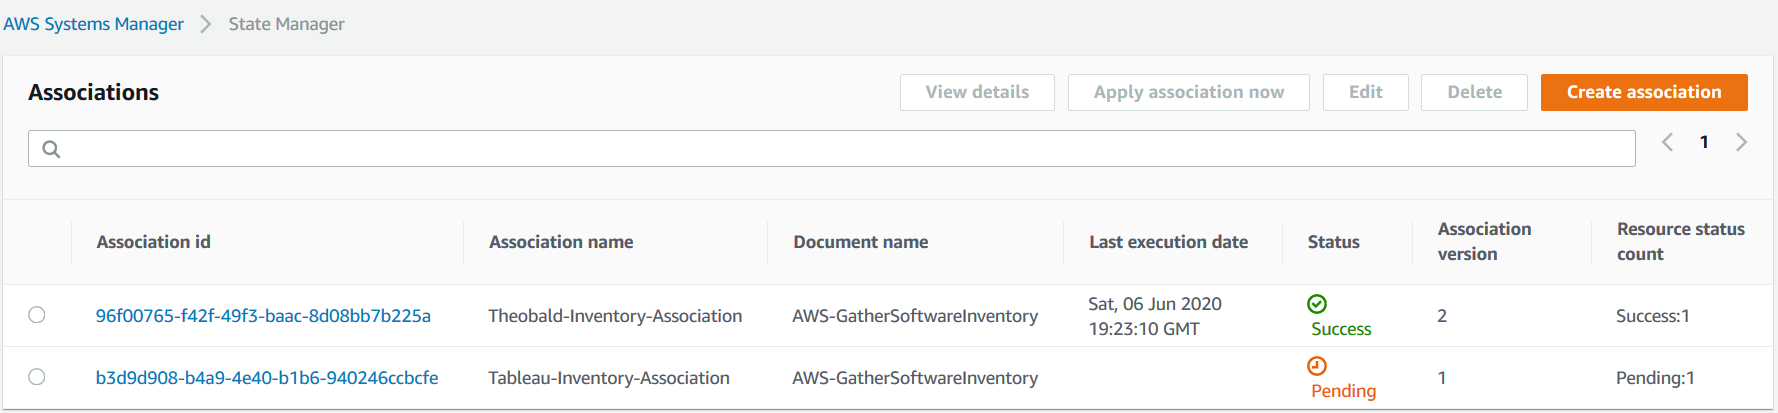Open the AWS Systems Manager breadcrumb

[93, 24]
